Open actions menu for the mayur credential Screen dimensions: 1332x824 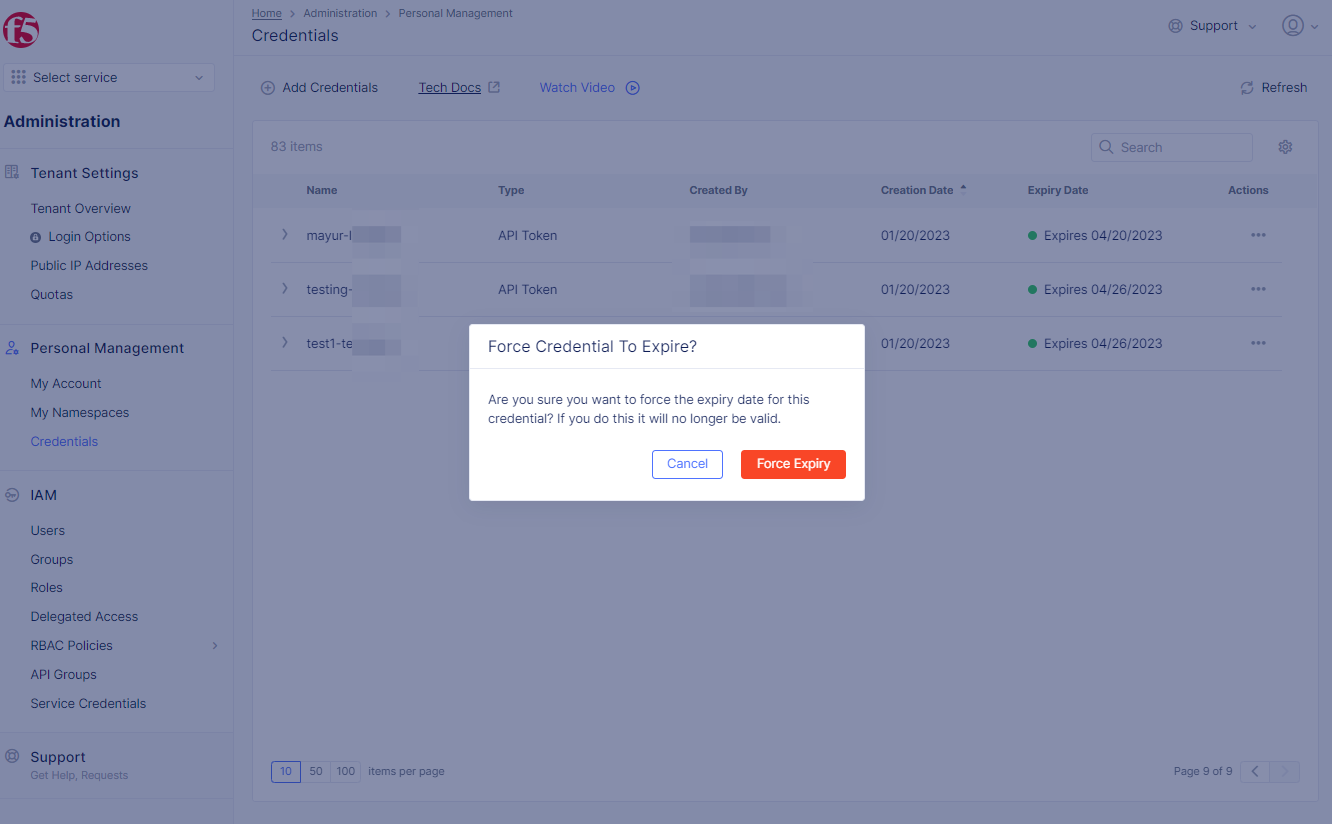pos(1258,235)
